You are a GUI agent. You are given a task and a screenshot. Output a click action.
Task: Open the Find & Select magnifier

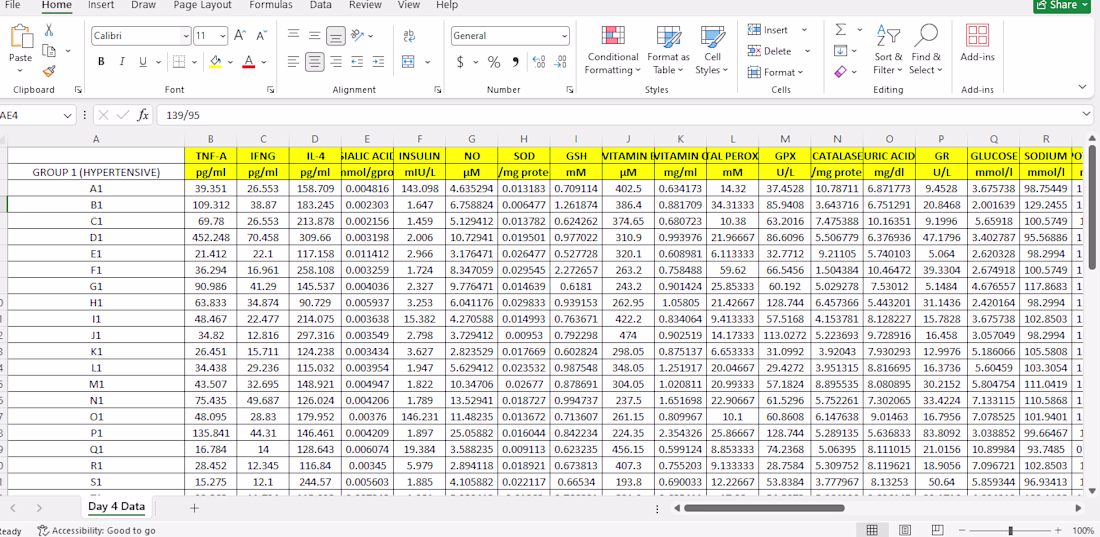(925, 50)
